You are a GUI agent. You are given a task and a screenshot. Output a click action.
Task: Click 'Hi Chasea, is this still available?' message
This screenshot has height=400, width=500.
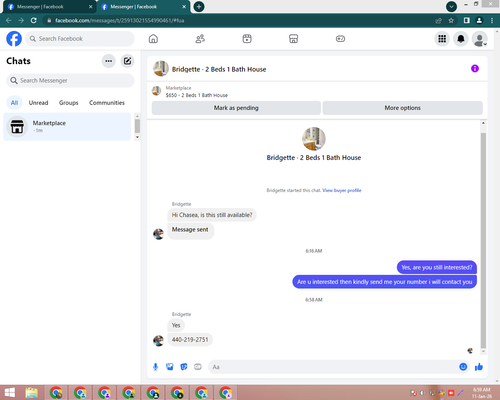pyautogui.click(x=212, y=215)
